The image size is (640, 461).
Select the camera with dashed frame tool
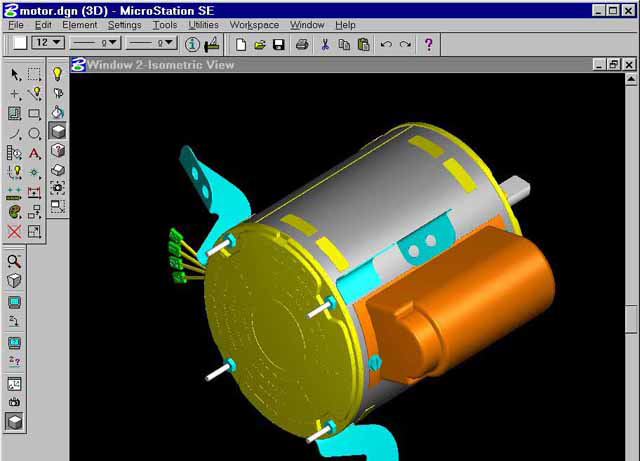(58, 188)
